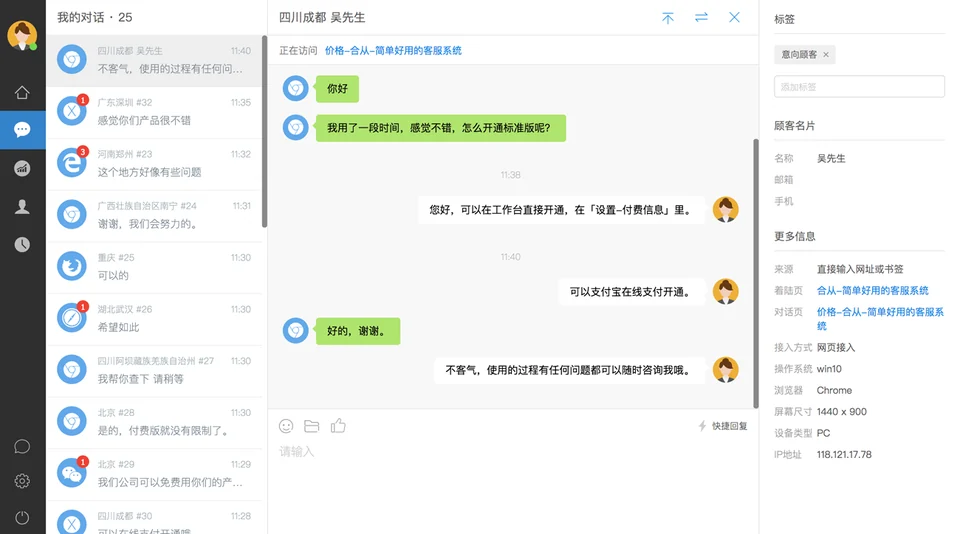
Task: Select the chat conversations sidebar icon
Action: 22,130
